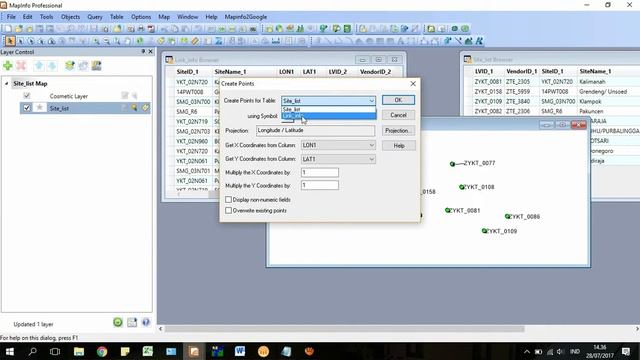The image size is (640, 360).
Task: Click Kalimanah cell in Site_list Browser
Action: pyautogui.click(x=592, y=82)
